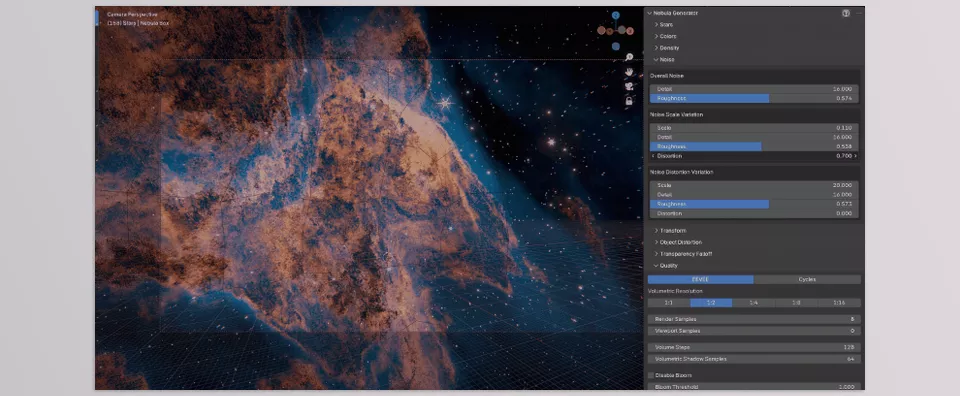Click the Noise Distortion Variation Roughness slider

[754, 204]
